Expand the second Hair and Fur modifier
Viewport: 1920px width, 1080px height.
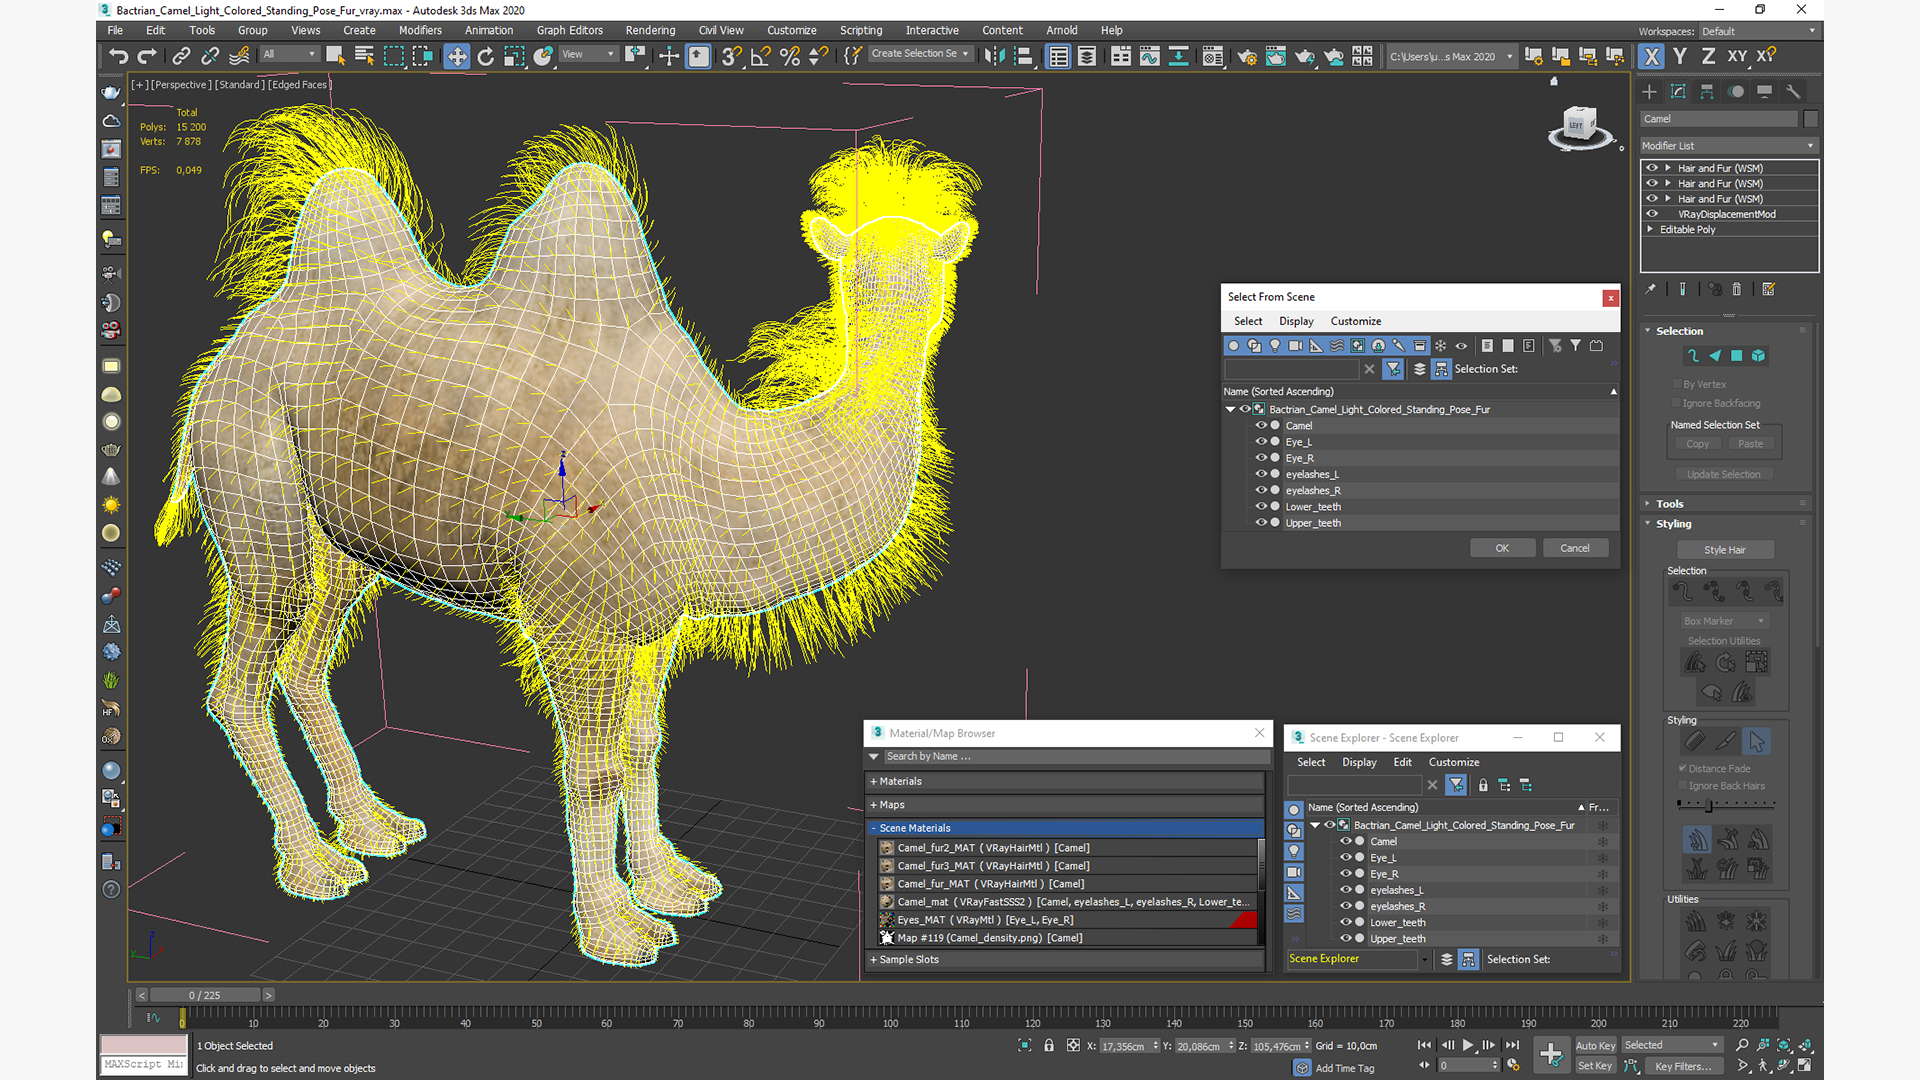point(1667,183)
